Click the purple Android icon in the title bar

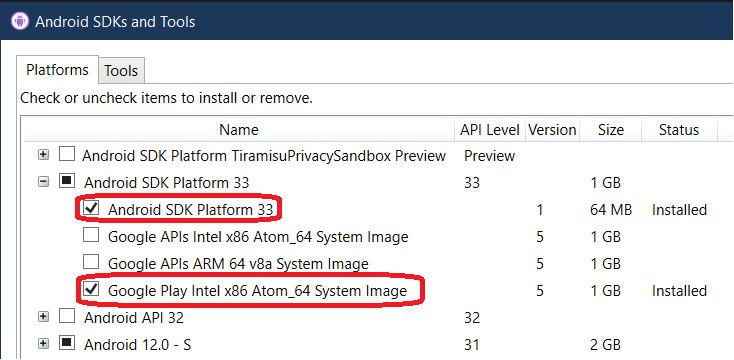tap(20, 22)
